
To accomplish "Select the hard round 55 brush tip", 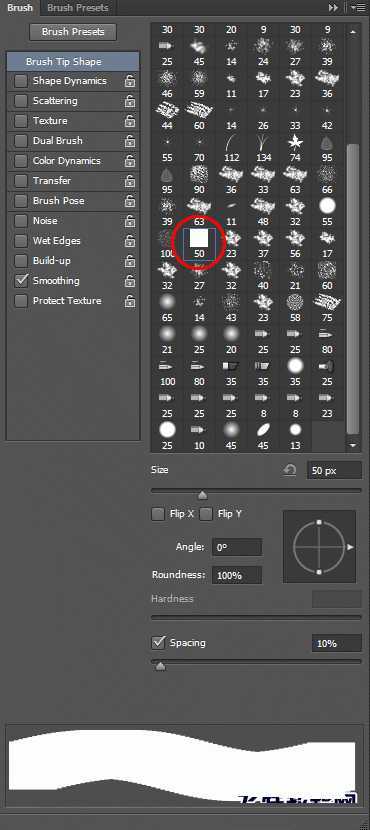I will [x=327, y=206].
